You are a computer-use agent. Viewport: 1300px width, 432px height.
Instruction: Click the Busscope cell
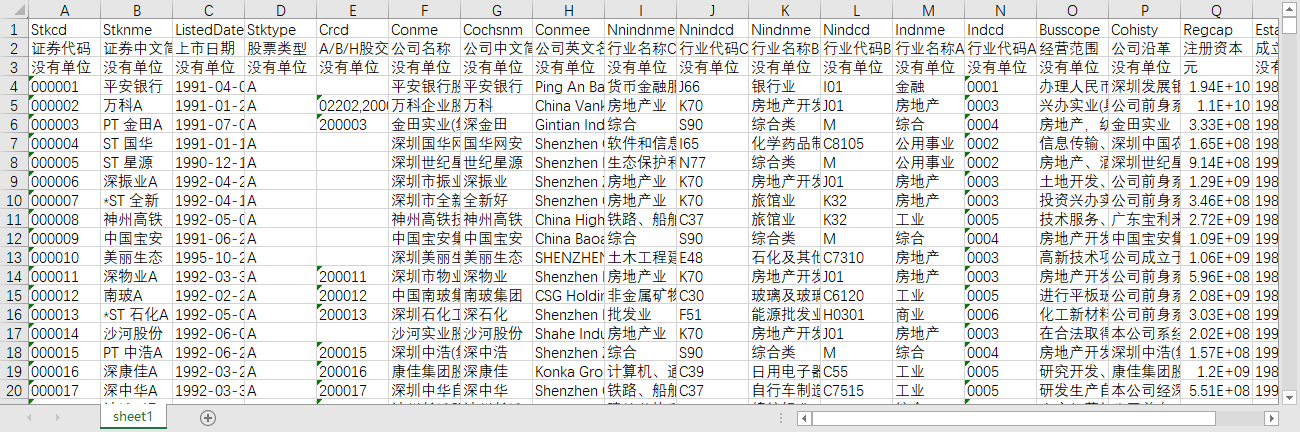pos(1072,30)
